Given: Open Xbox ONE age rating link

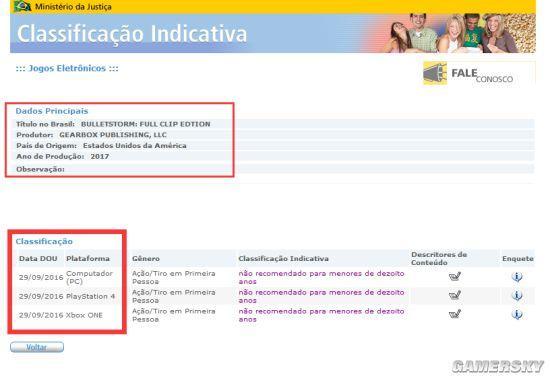Looking at the screenshot, I should tap(321, 315).
